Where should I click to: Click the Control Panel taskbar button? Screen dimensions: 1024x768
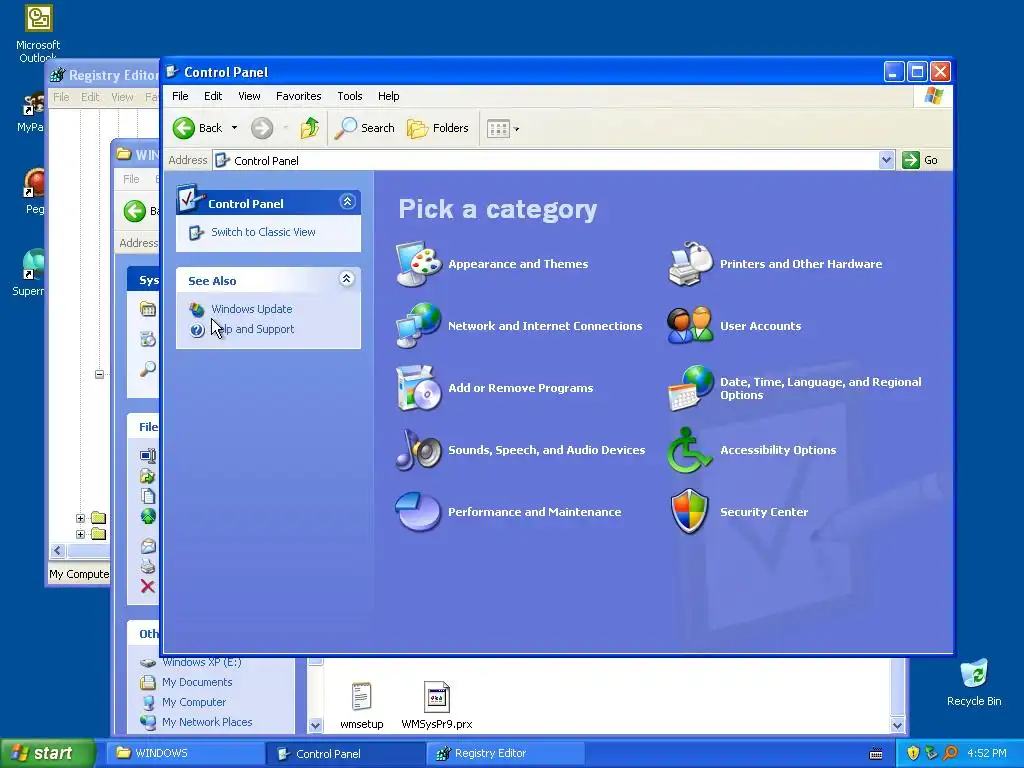click(x=346, y=753)
